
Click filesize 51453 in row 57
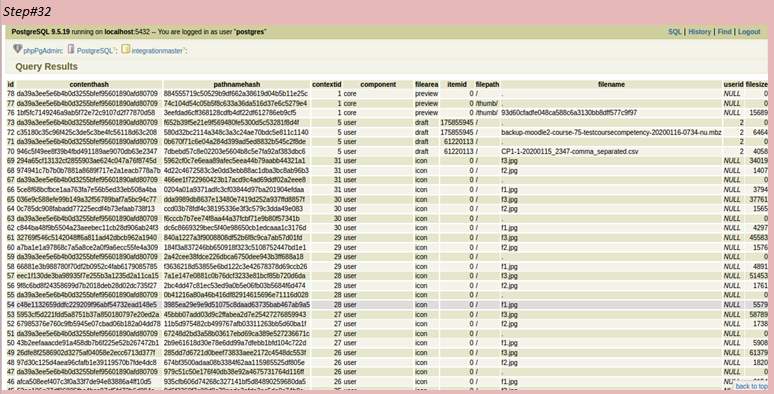[x=758, y=276]
